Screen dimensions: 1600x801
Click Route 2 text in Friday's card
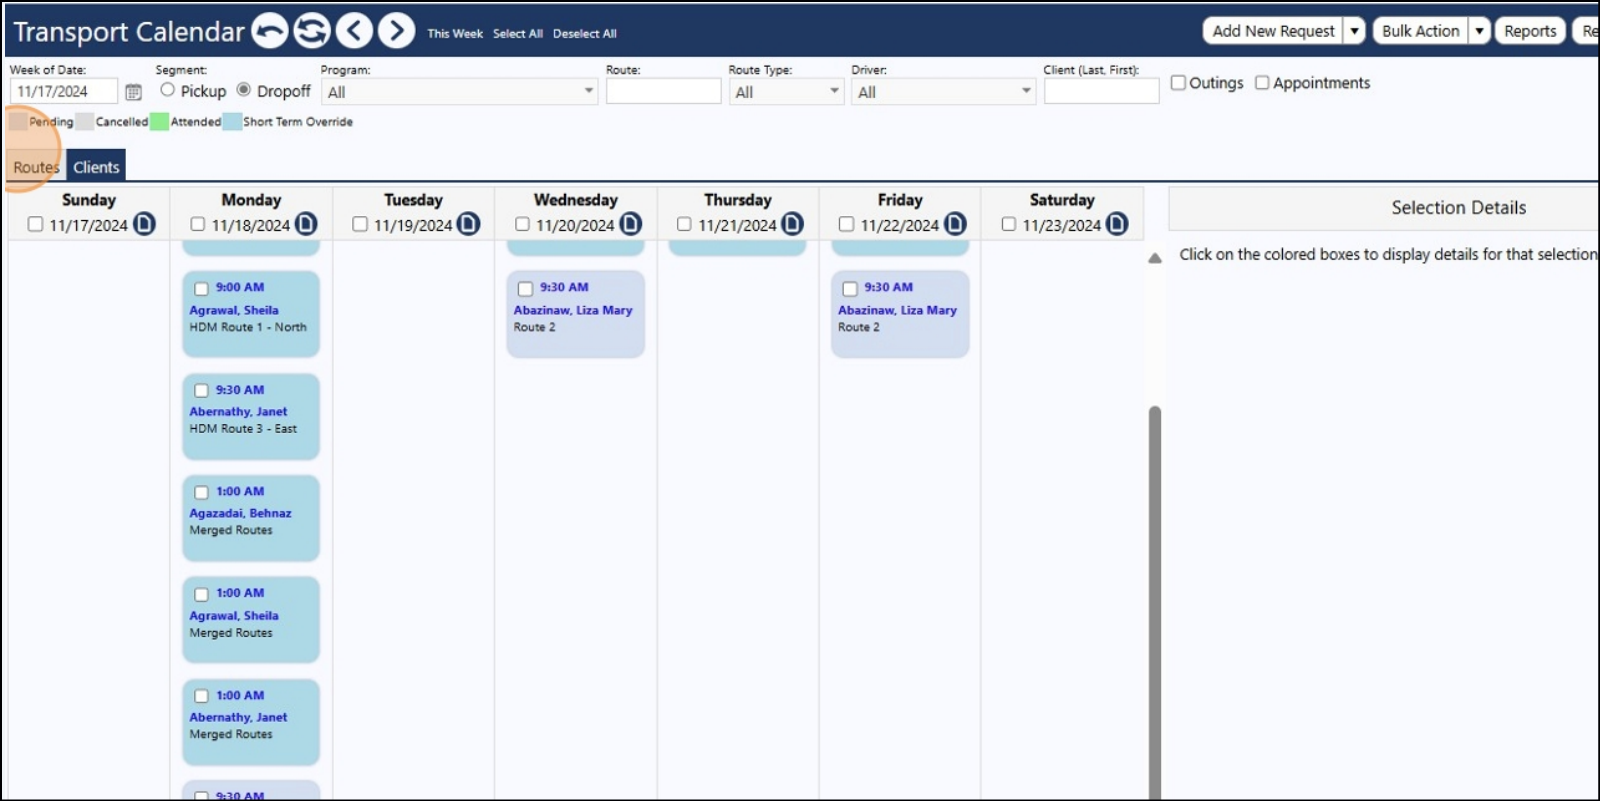pyautogui.click(x=859, y=327)
